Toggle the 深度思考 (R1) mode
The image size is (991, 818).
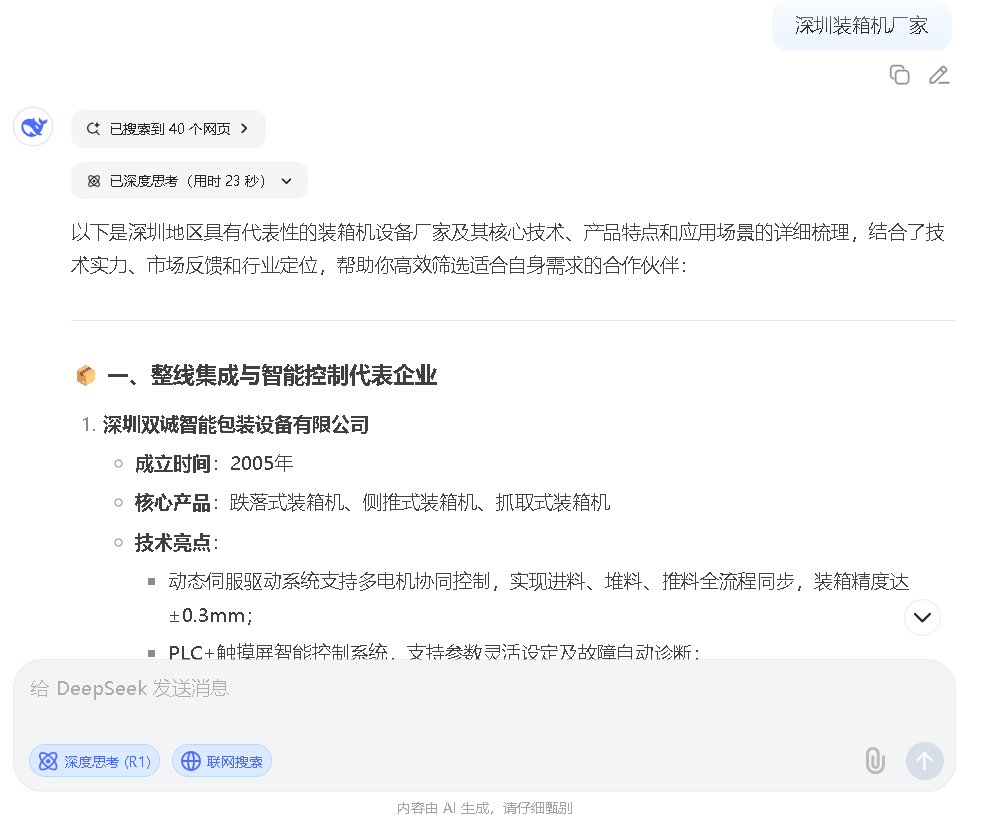95,761
